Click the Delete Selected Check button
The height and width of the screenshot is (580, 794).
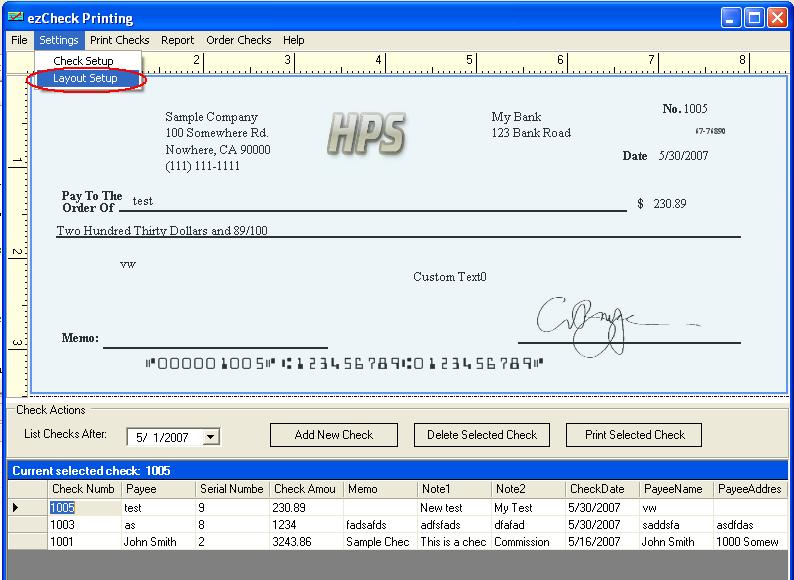(x=482, y=435)
